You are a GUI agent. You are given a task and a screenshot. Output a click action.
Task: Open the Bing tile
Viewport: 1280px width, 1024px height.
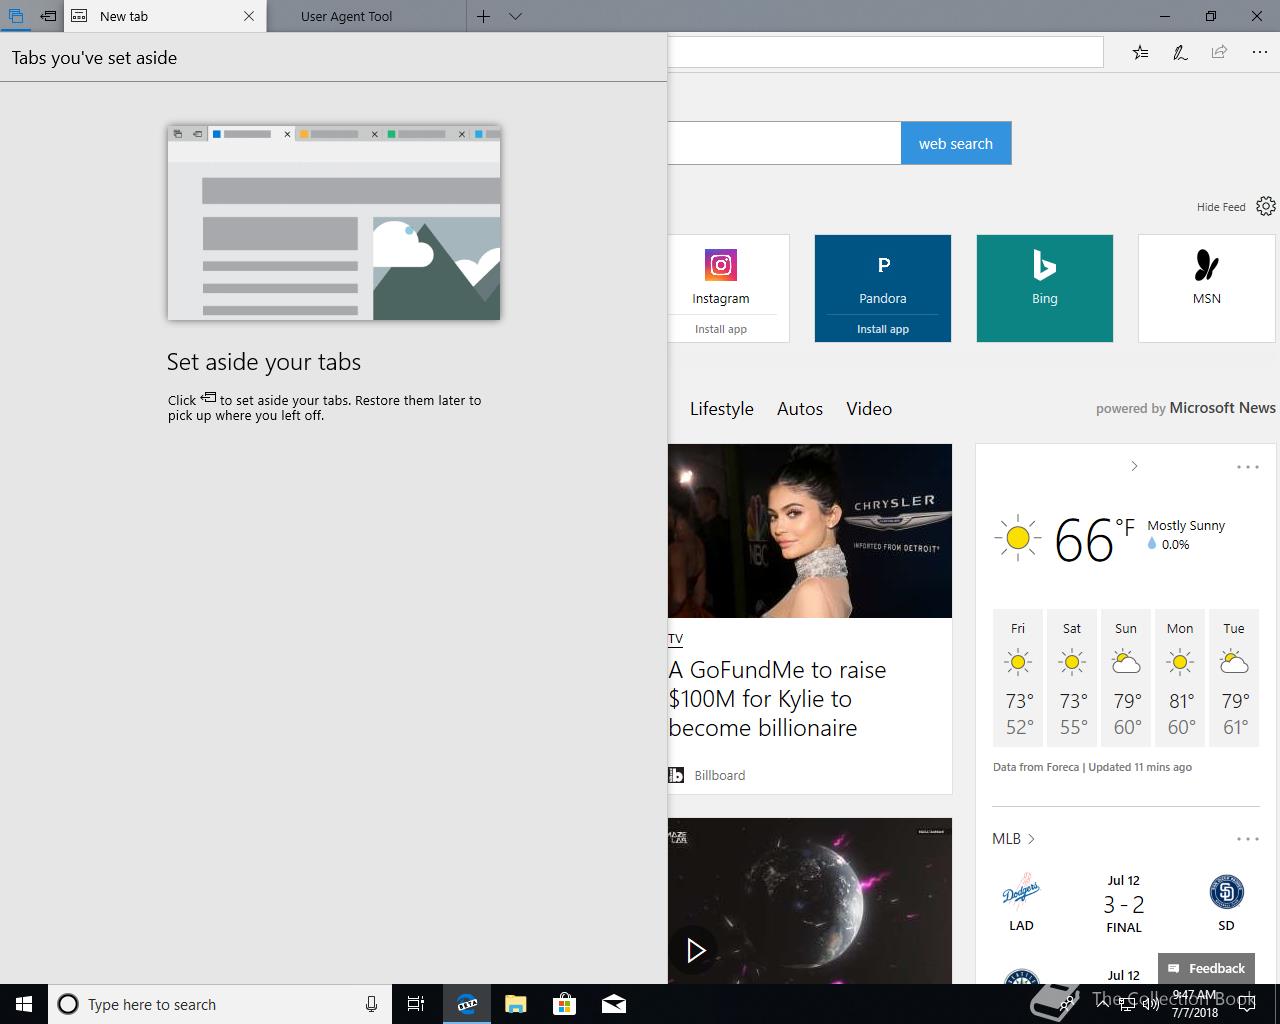1045,288
